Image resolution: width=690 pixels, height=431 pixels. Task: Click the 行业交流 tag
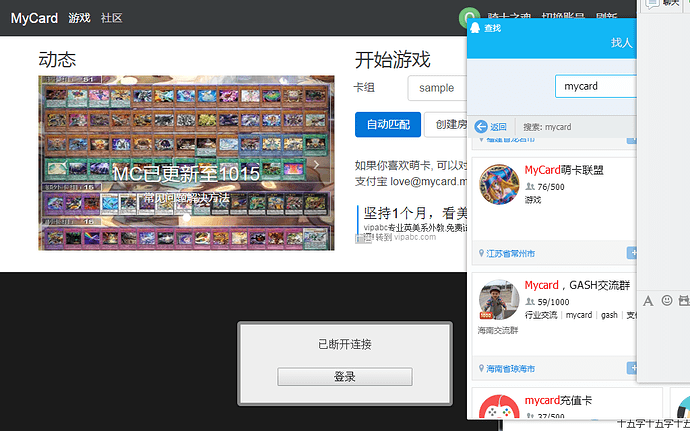[541, 315]
